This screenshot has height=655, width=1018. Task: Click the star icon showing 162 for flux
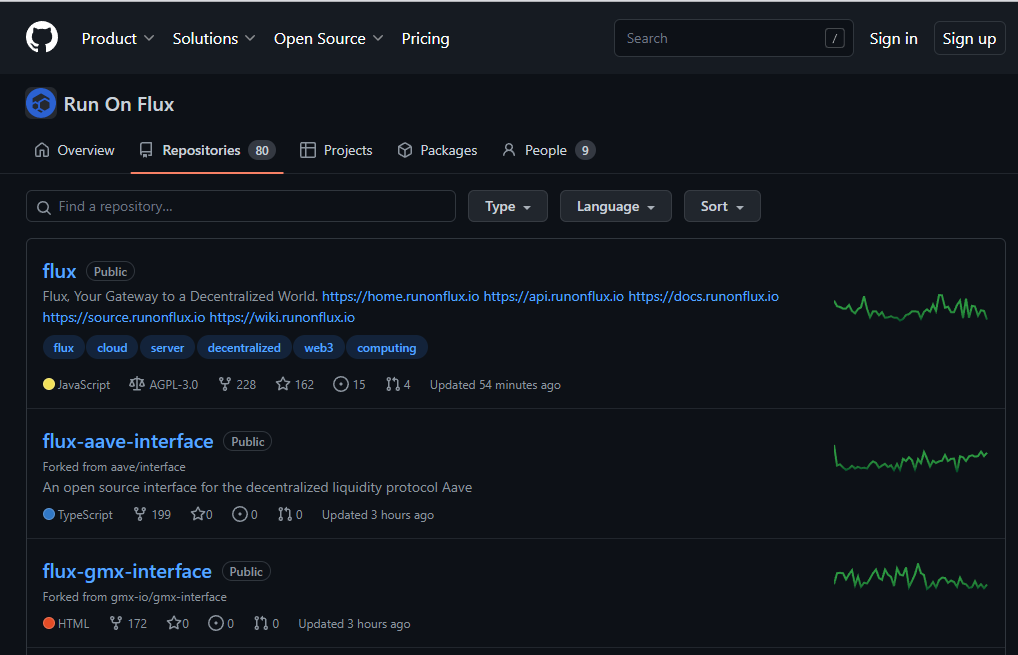point(282,384)
